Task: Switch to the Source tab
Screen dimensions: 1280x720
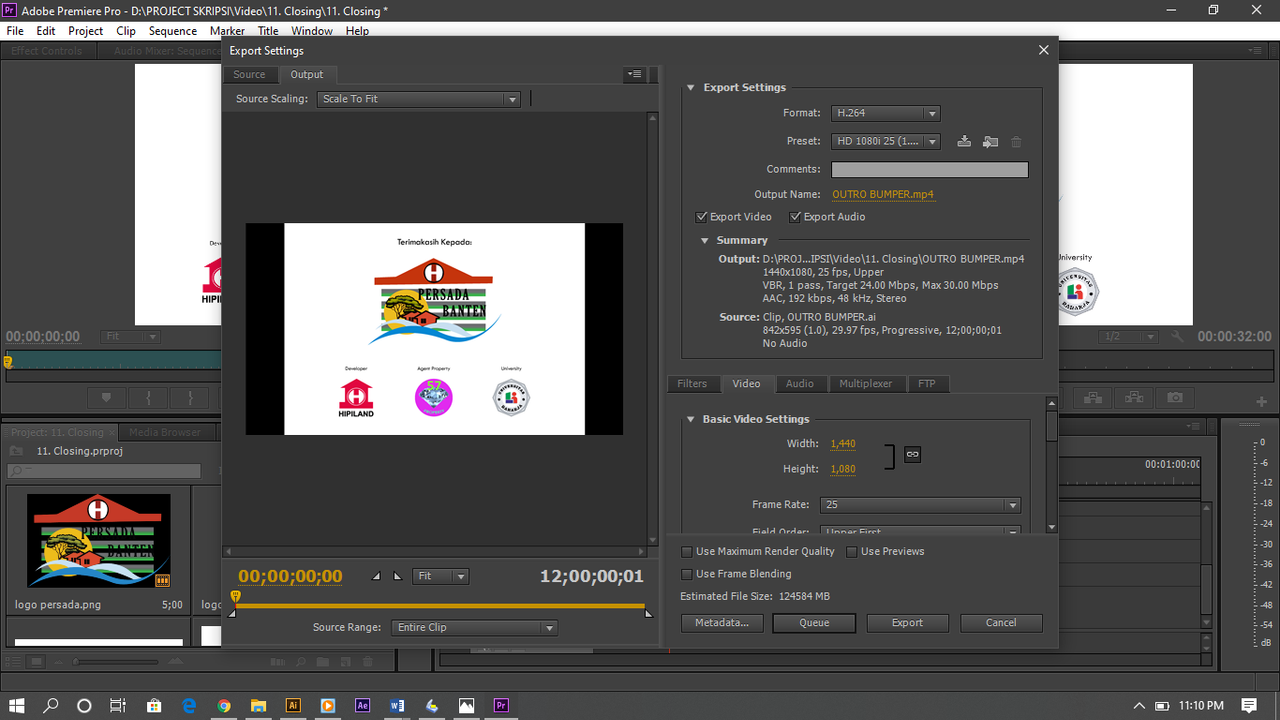Action: pos(250,75)
